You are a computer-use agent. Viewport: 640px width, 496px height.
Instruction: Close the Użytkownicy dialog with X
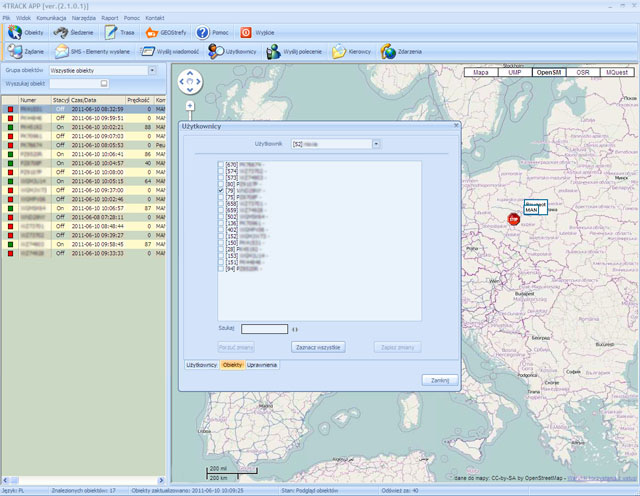(x=456, y=125)
